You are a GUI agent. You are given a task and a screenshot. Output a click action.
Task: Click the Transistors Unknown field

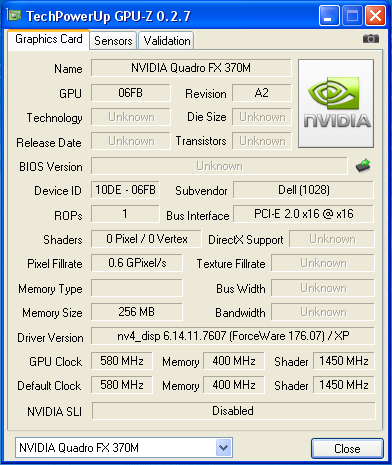262,141
